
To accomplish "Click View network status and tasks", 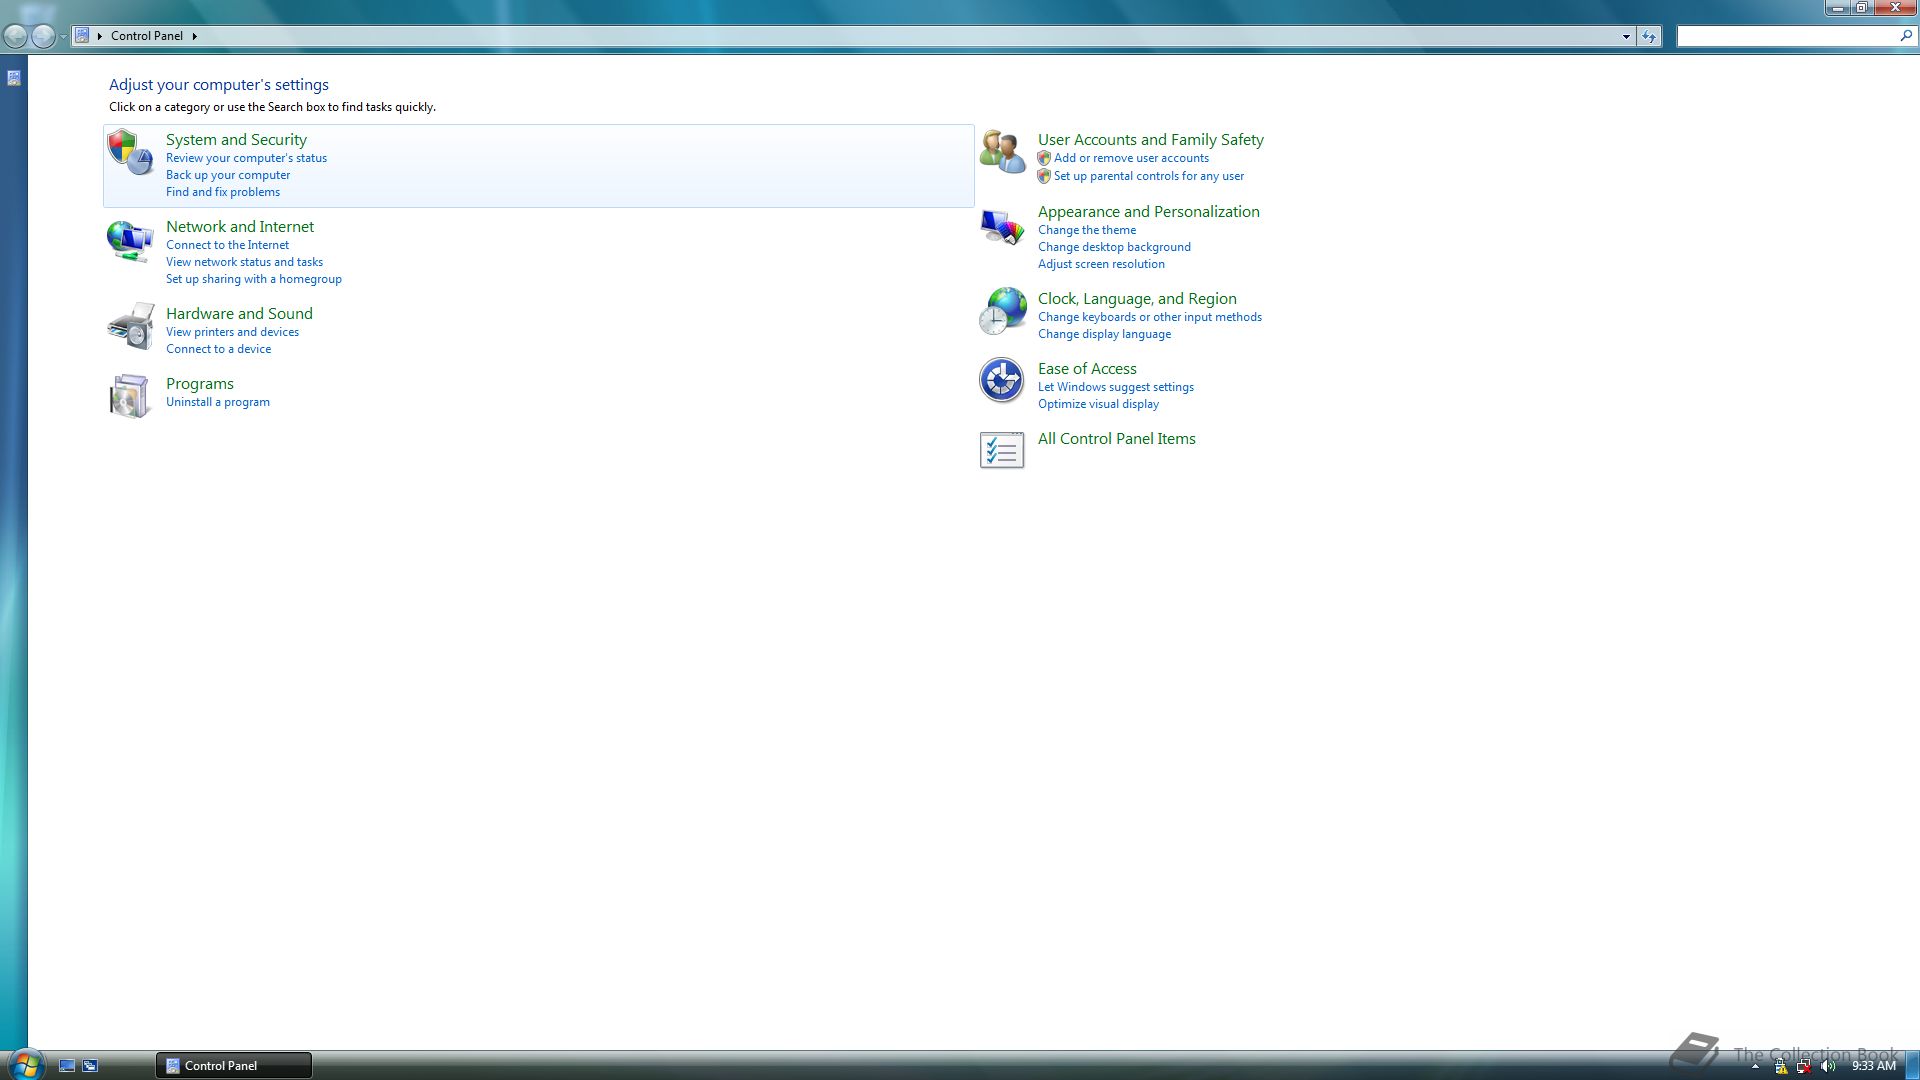I will [244, 262].
